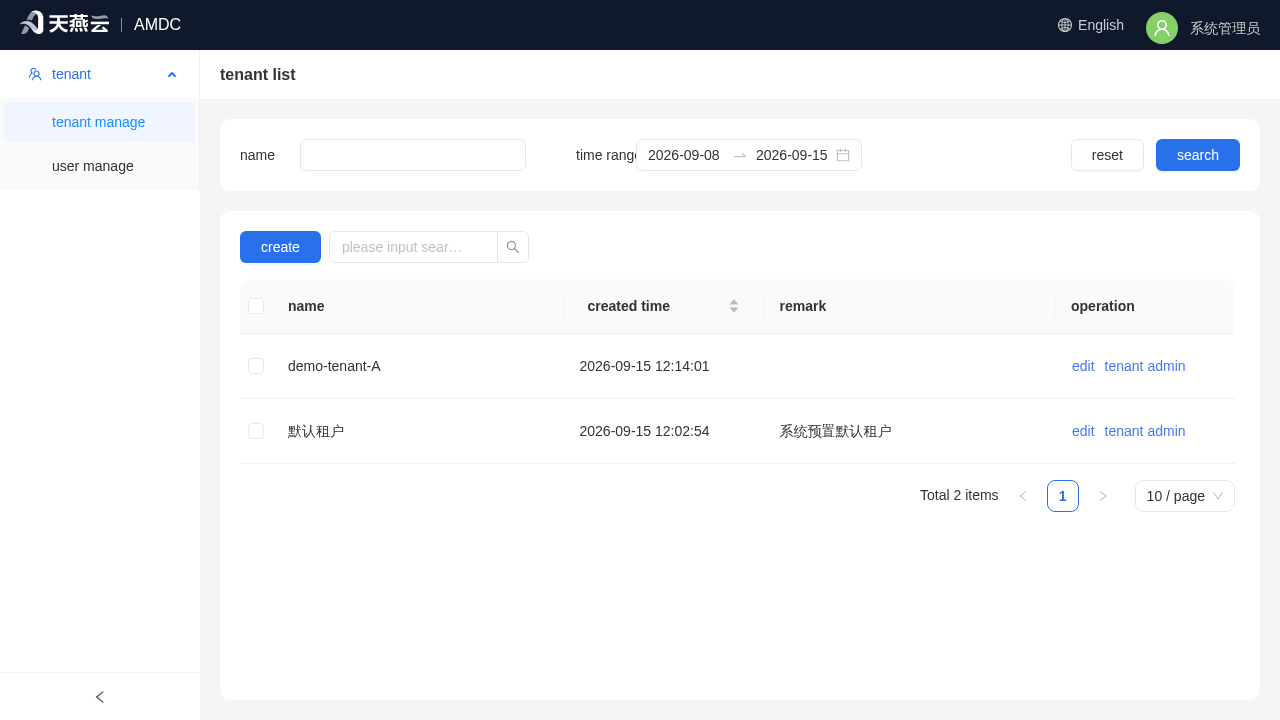Screen dimensions: 1280x720
Task: Select tenant manage menu item
Action: tap(100, 122)
